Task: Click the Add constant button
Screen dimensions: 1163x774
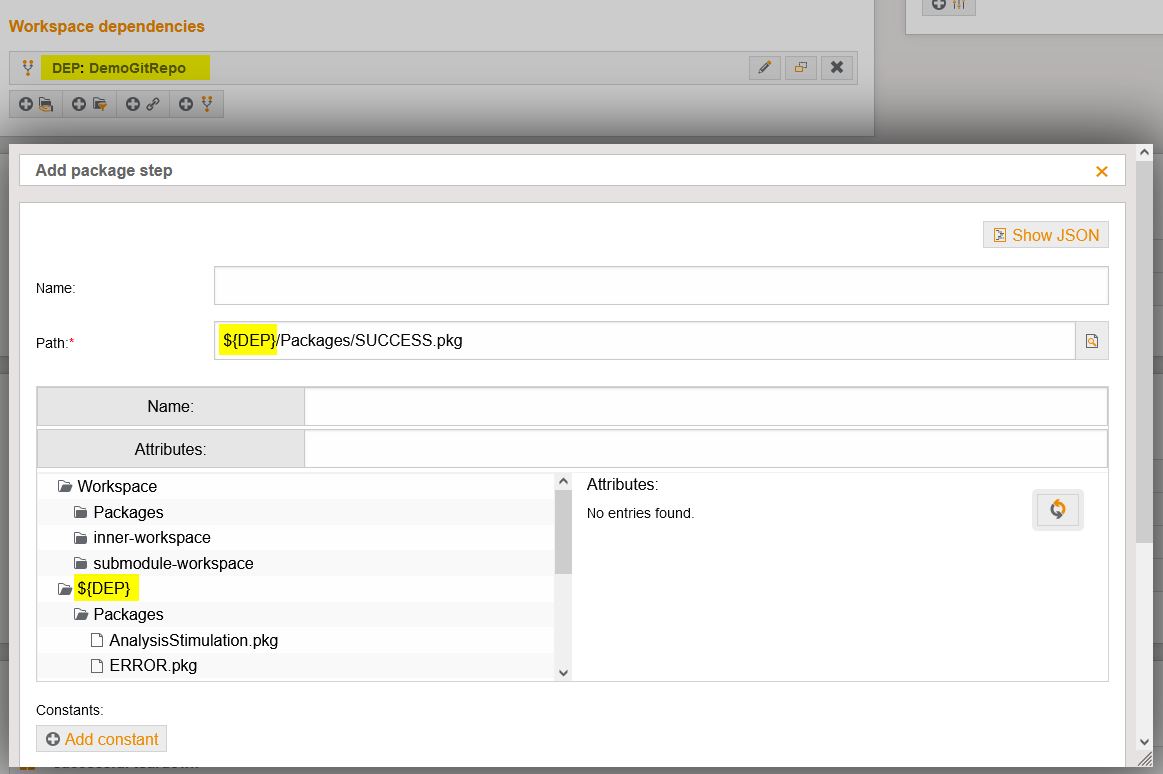Action: point(101,738)
